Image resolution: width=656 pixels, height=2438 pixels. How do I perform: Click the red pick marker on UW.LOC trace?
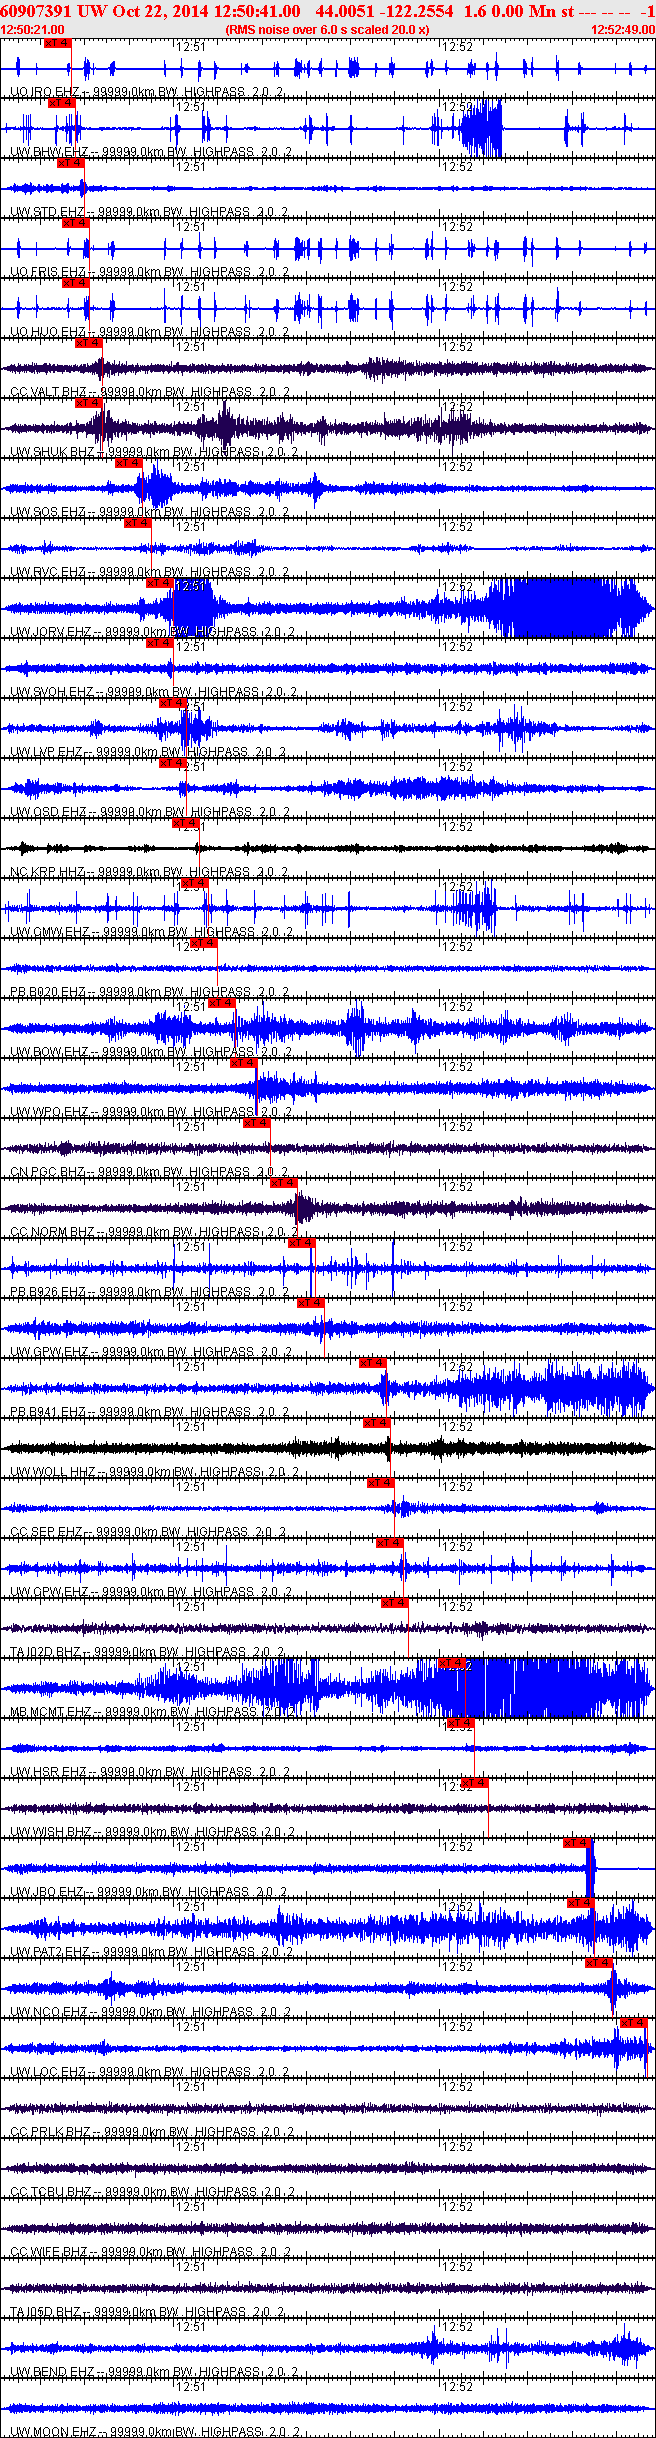coord(634,2023)
